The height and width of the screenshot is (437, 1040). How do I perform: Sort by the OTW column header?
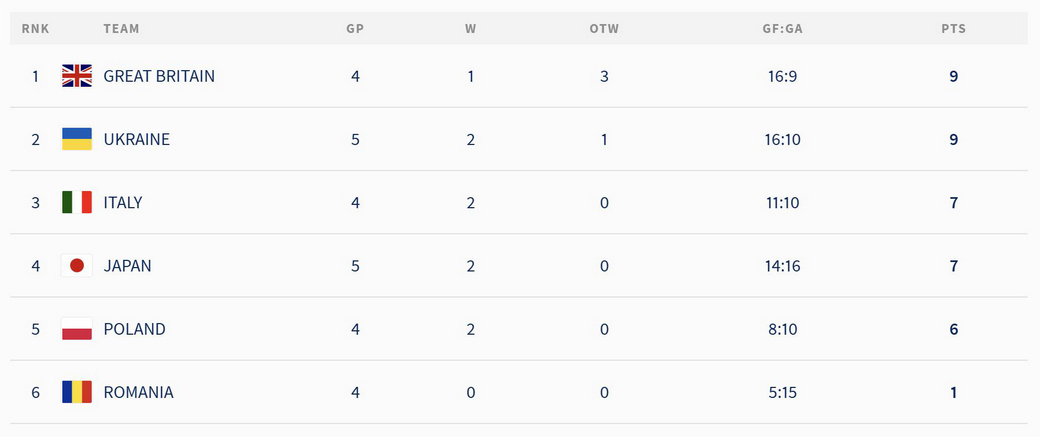point(604,29)
